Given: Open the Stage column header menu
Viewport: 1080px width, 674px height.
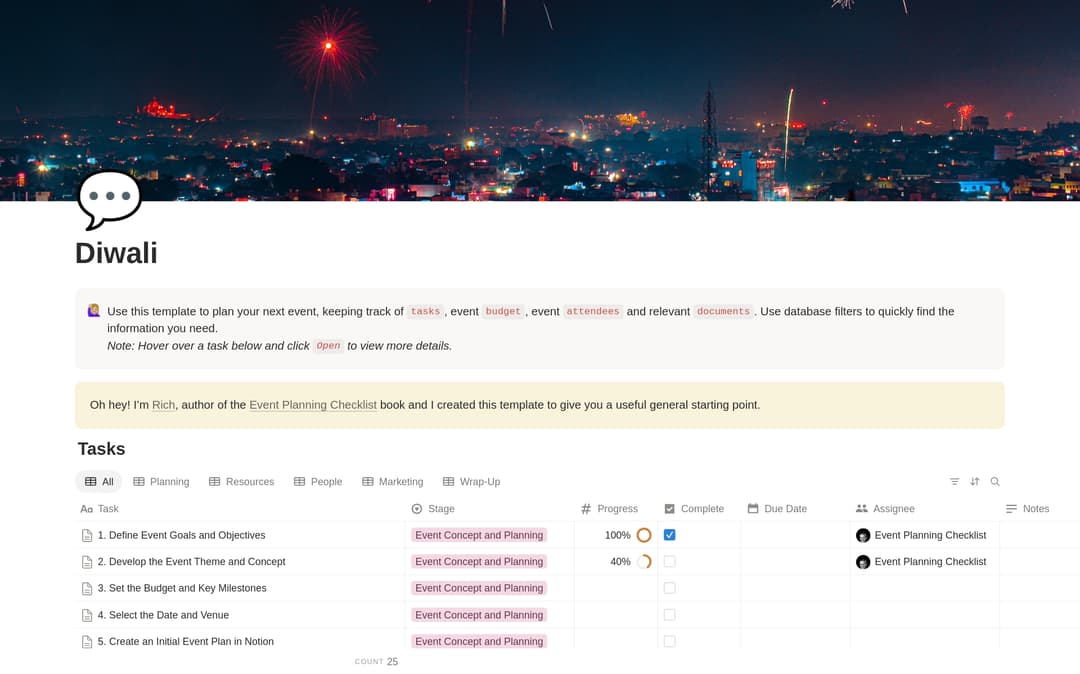Looking at the screenshot, I should [490, 509].
